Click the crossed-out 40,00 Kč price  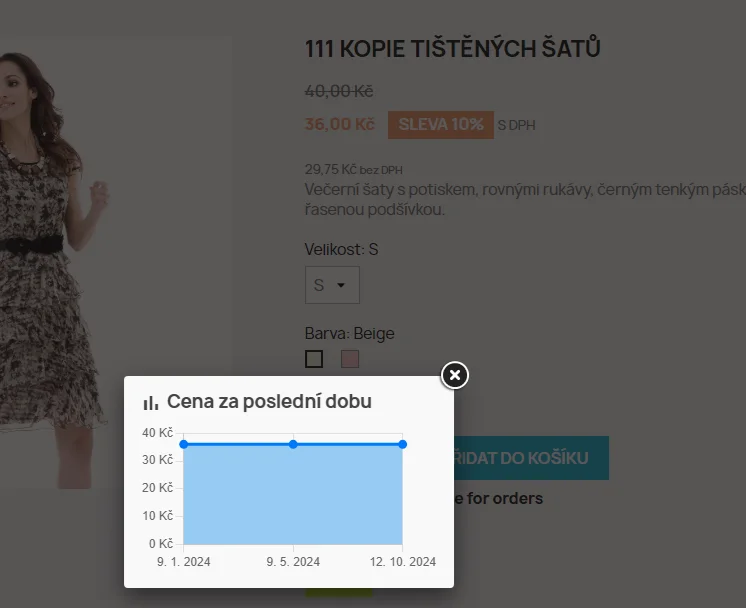[338, 91]
